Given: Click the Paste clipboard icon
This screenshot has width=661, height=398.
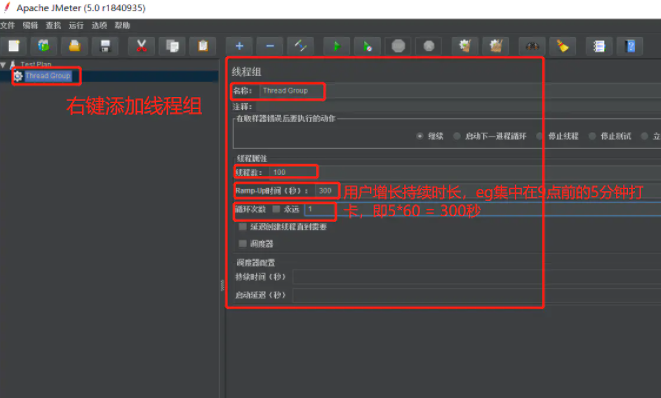Looking at the screenshot, I should click(203, 46).
